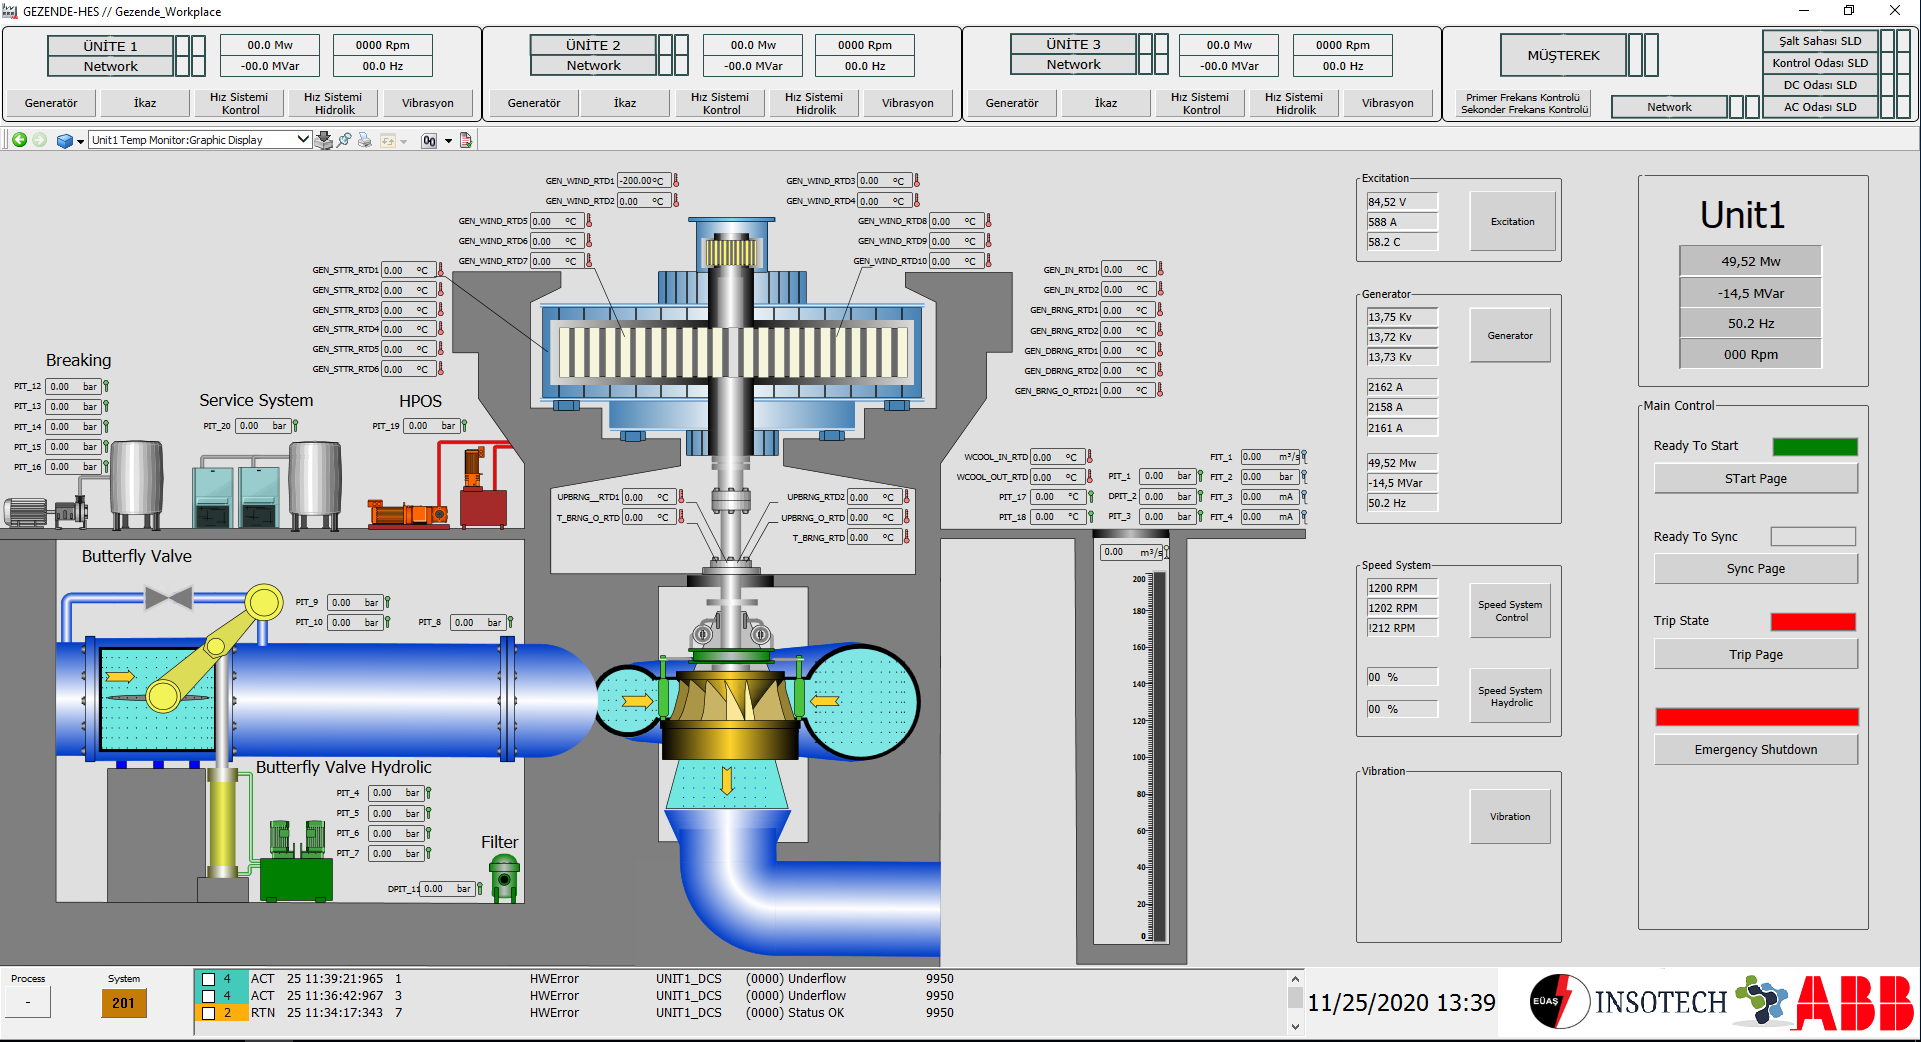Click the download-to-device icon beside display dropdown

coord(324,140)
